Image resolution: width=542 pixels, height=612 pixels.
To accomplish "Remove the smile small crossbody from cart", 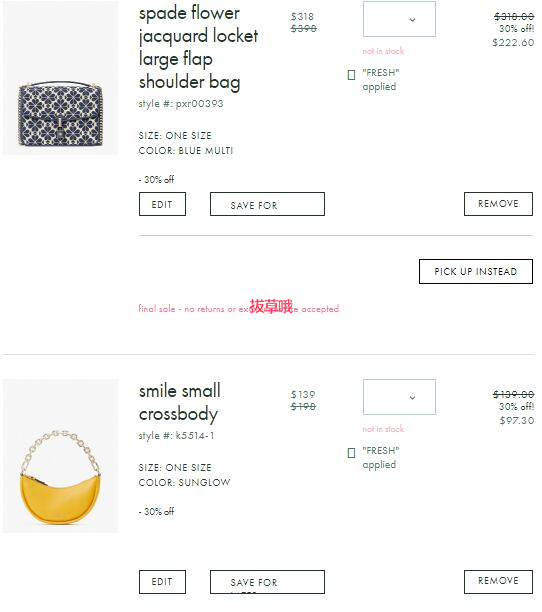I will point(498,582).
